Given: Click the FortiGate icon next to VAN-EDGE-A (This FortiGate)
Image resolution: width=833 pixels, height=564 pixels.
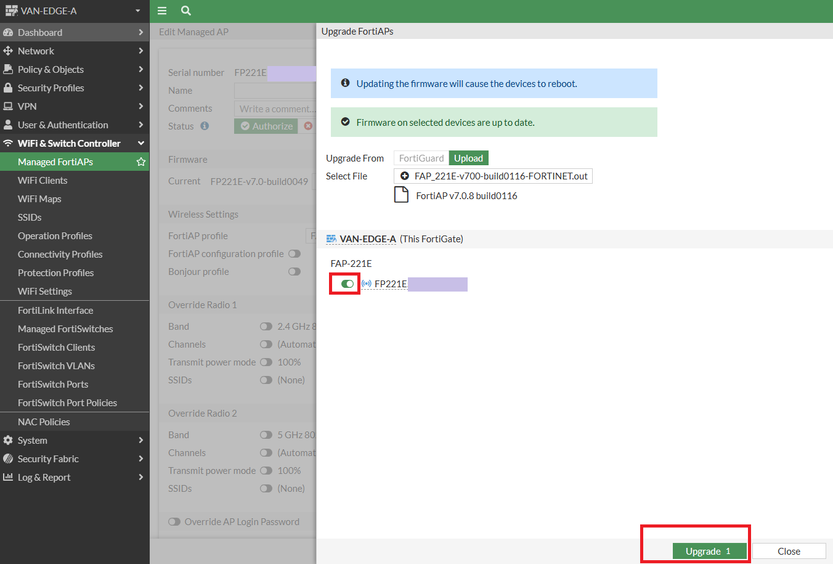Looking at the screenshot, I should click(331, 239).
